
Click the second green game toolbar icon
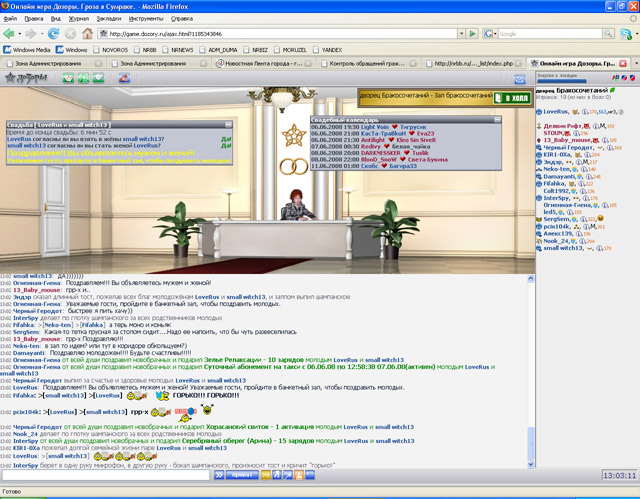(x=83, y=78)
